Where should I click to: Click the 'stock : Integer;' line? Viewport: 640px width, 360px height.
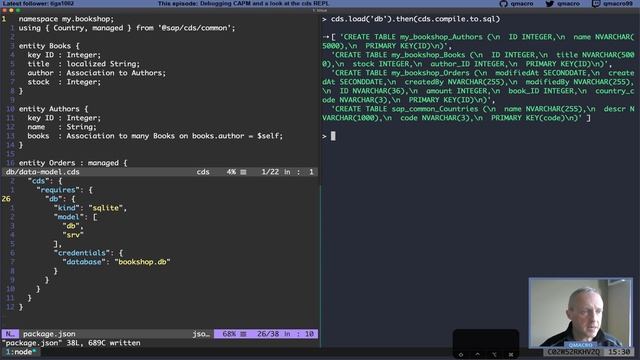[64, 82]
